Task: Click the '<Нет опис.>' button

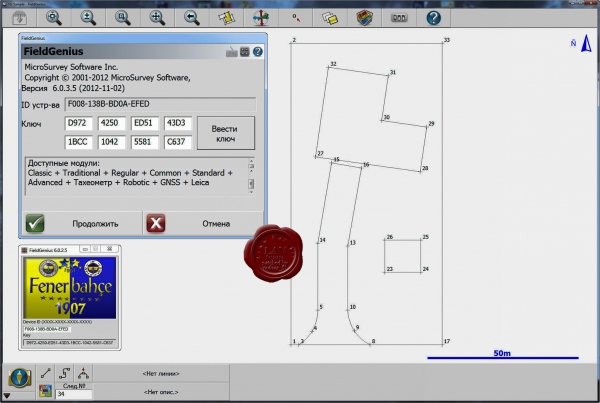Action: pos(161,392)
